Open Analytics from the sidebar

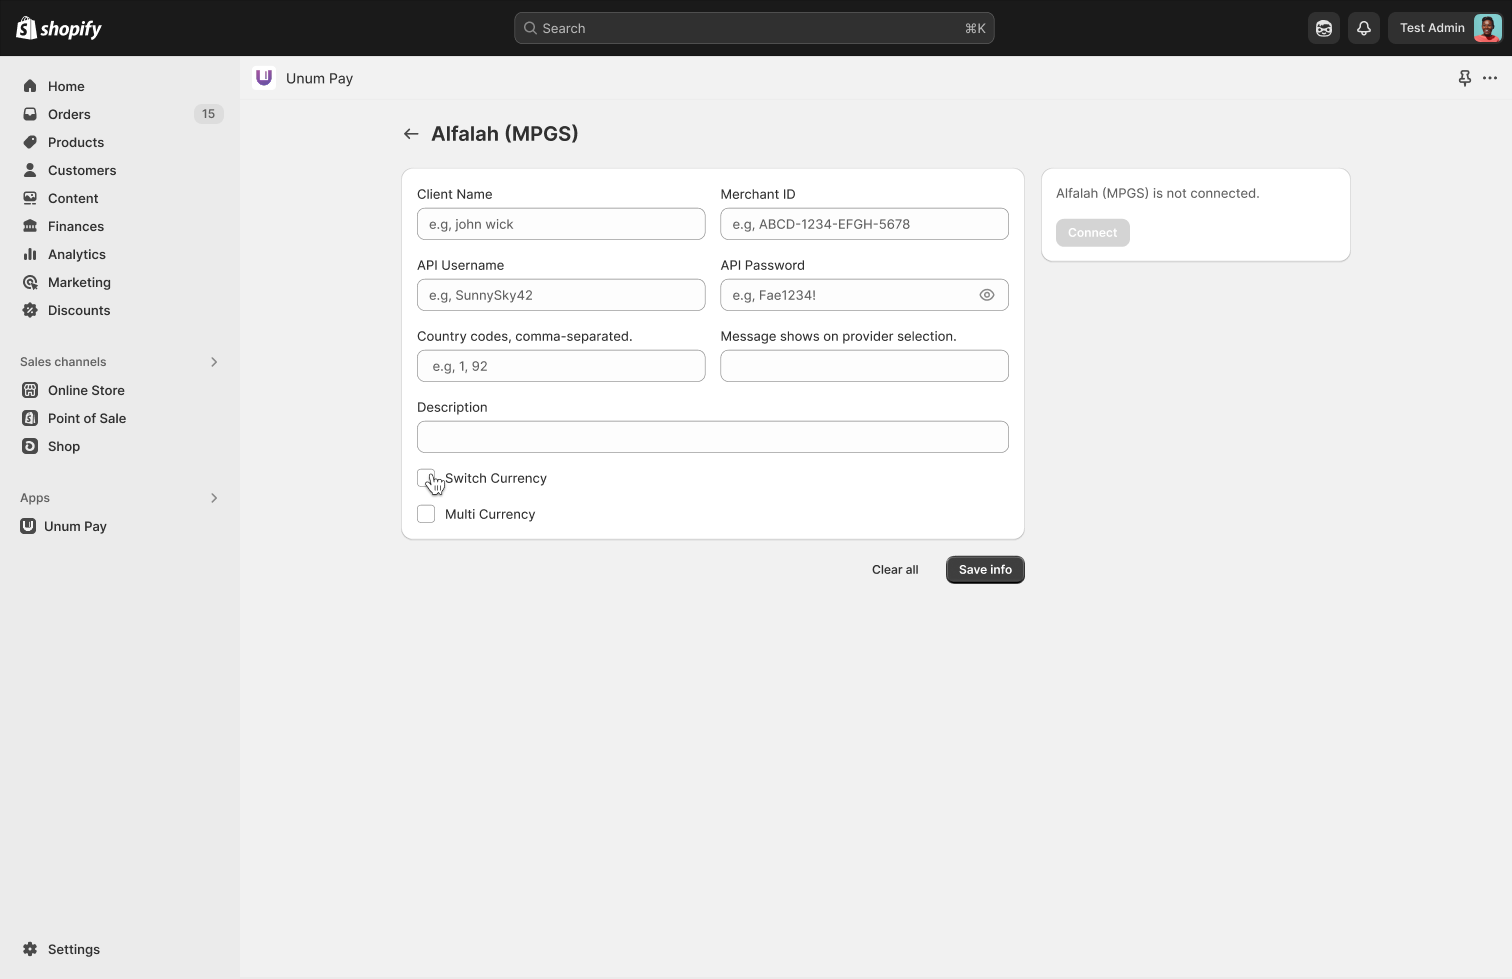[76, 254]
